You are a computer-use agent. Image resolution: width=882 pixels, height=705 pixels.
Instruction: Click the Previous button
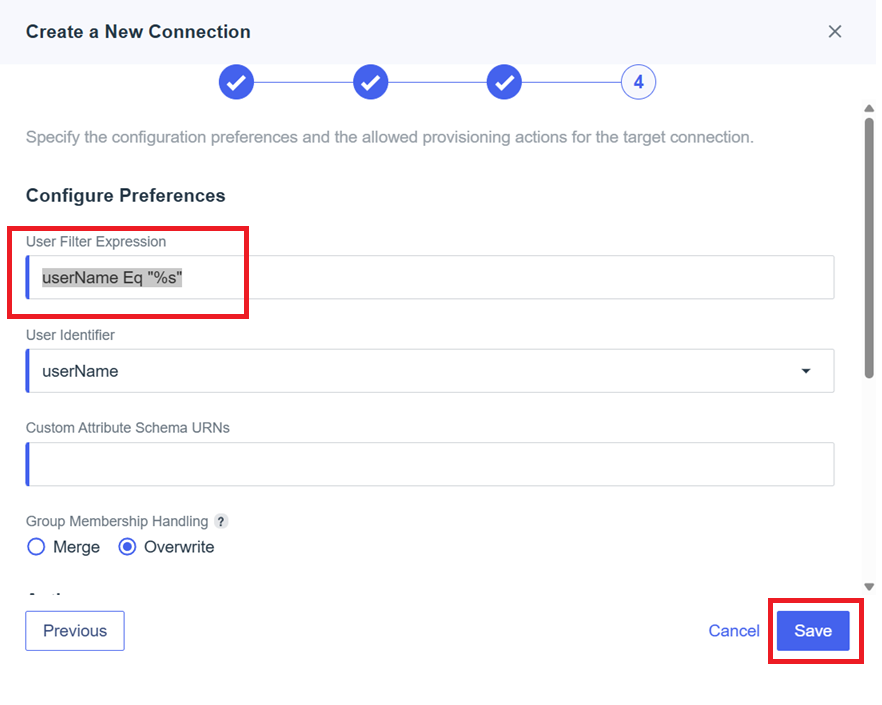[74, 630]
